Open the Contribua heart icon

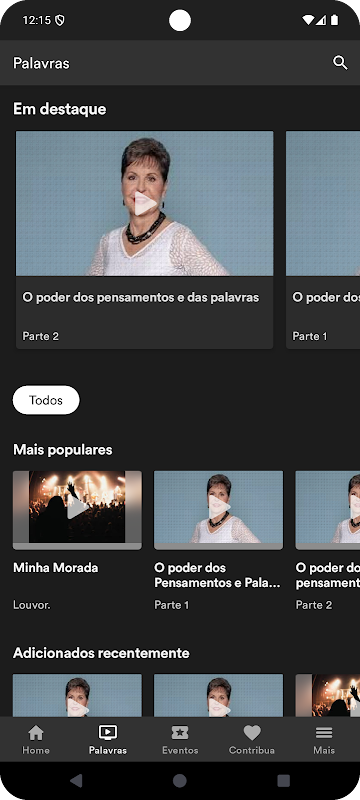[252, 733]
